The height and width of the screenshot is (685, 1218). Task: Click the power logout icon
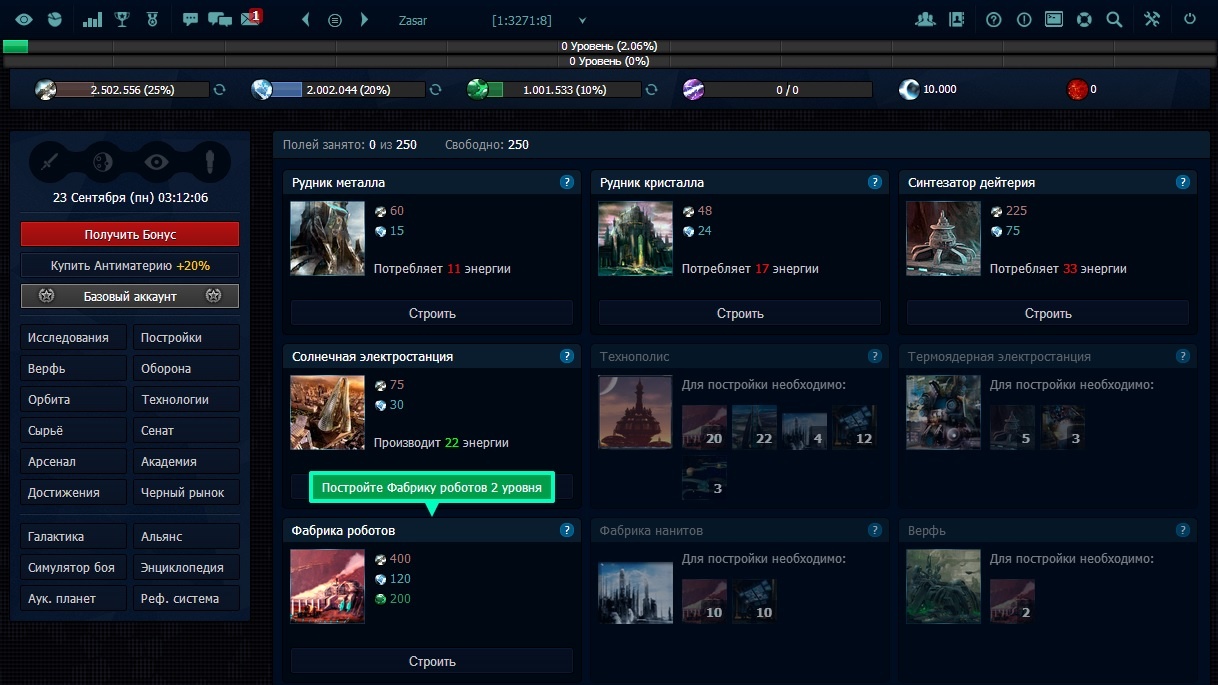point(1189,19)
